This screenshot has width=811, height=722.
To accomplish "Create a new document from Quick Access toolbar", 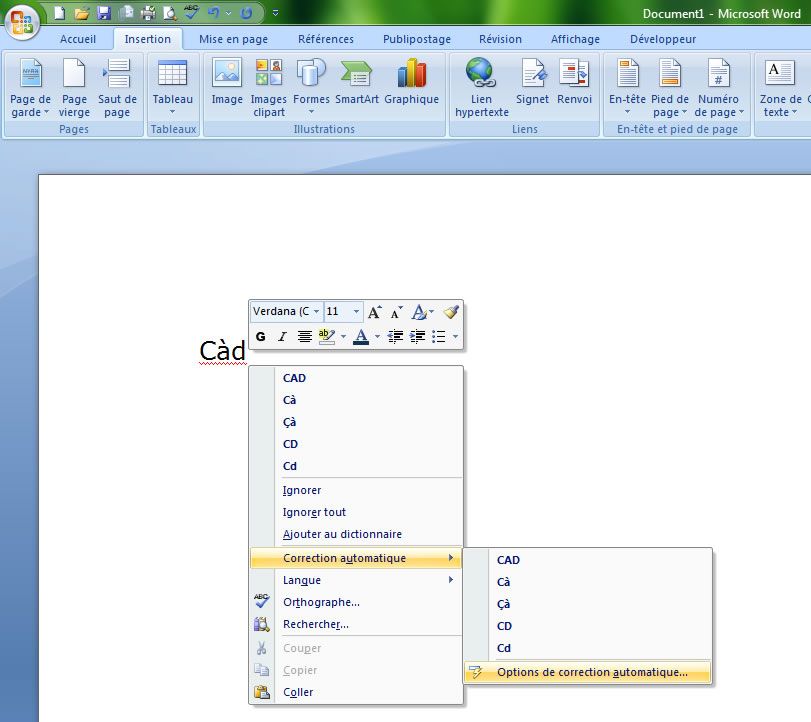I will [x=59, y=13].
